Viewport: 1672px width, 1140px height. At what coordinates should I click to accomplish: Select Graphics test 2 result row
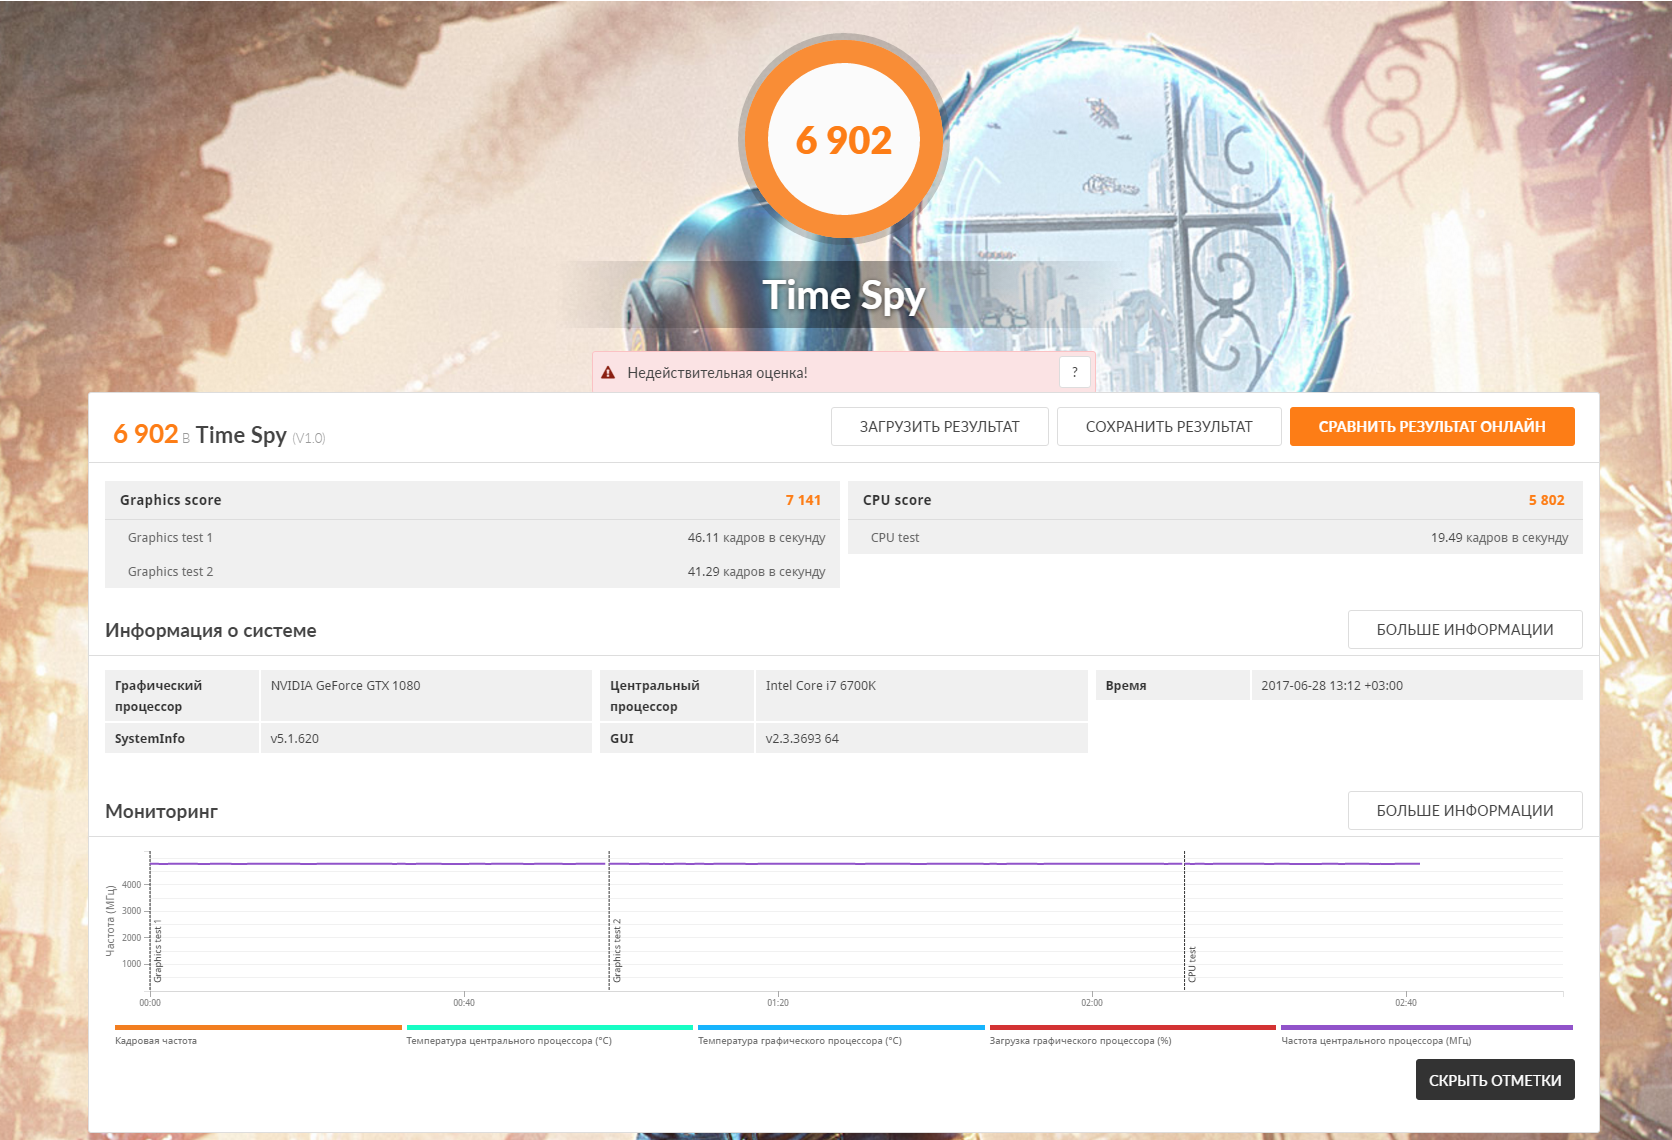pyautogui.click(x=472, y=572)
